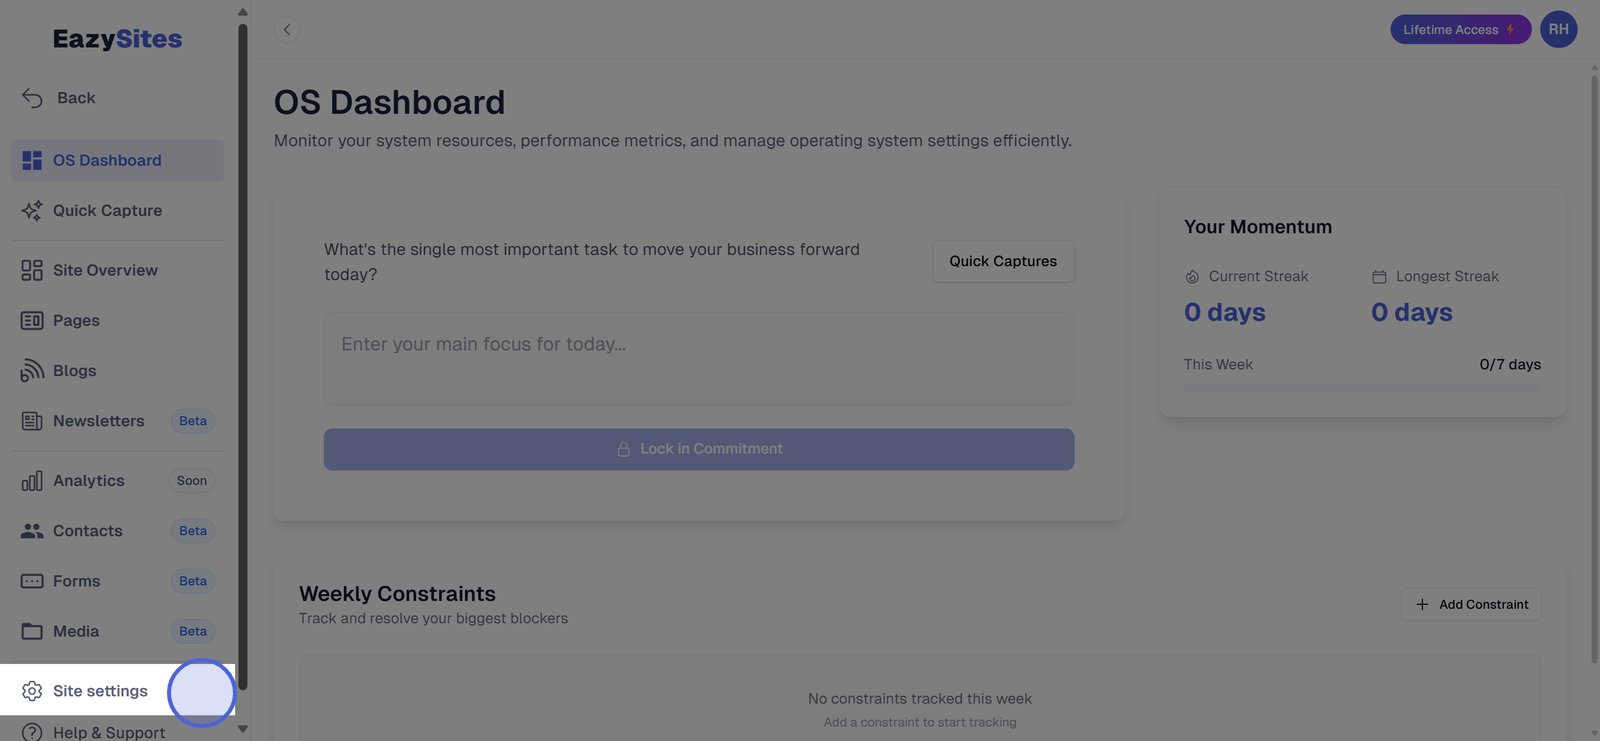Click the Site Overview layout icon
Screen dimensions: 1600x741
pyautogui.click(x=32, y=271)
